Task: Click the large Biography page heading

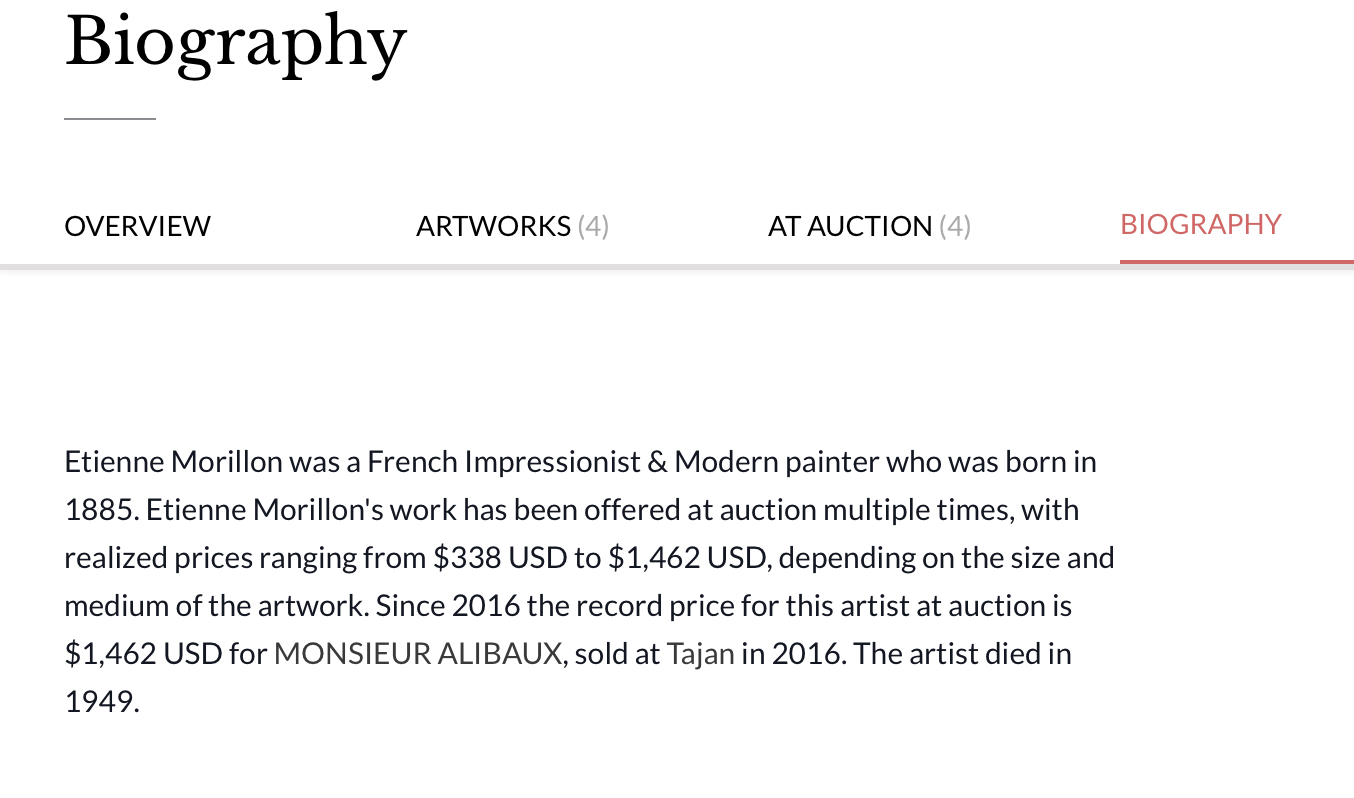Action: point(236,42)
